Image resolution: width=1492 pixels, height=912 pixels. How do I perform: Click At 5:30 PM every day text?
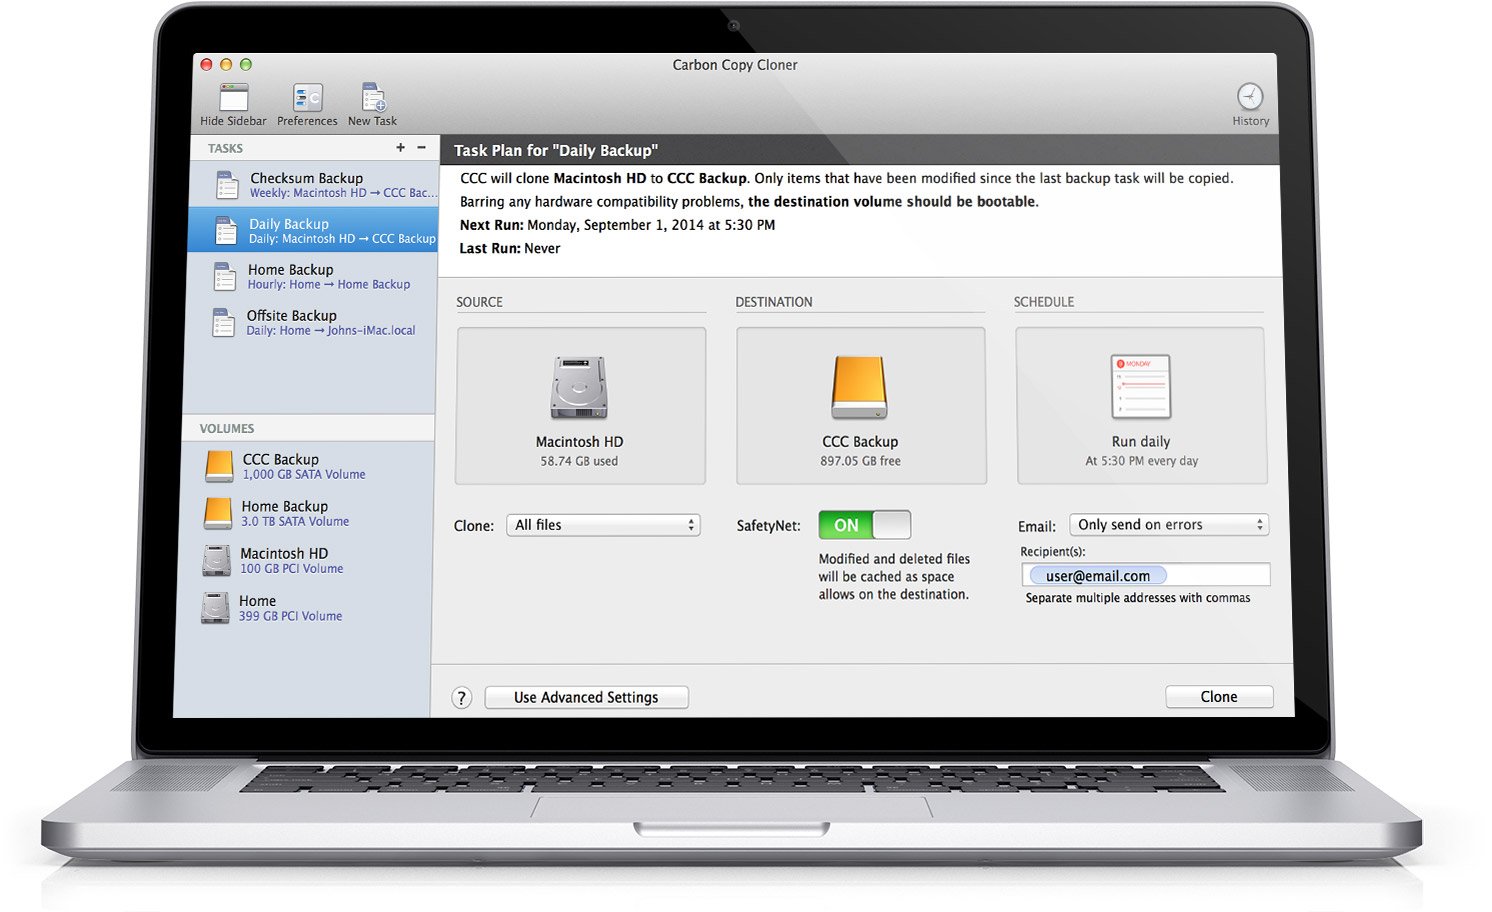click(x=1141, y=461)
